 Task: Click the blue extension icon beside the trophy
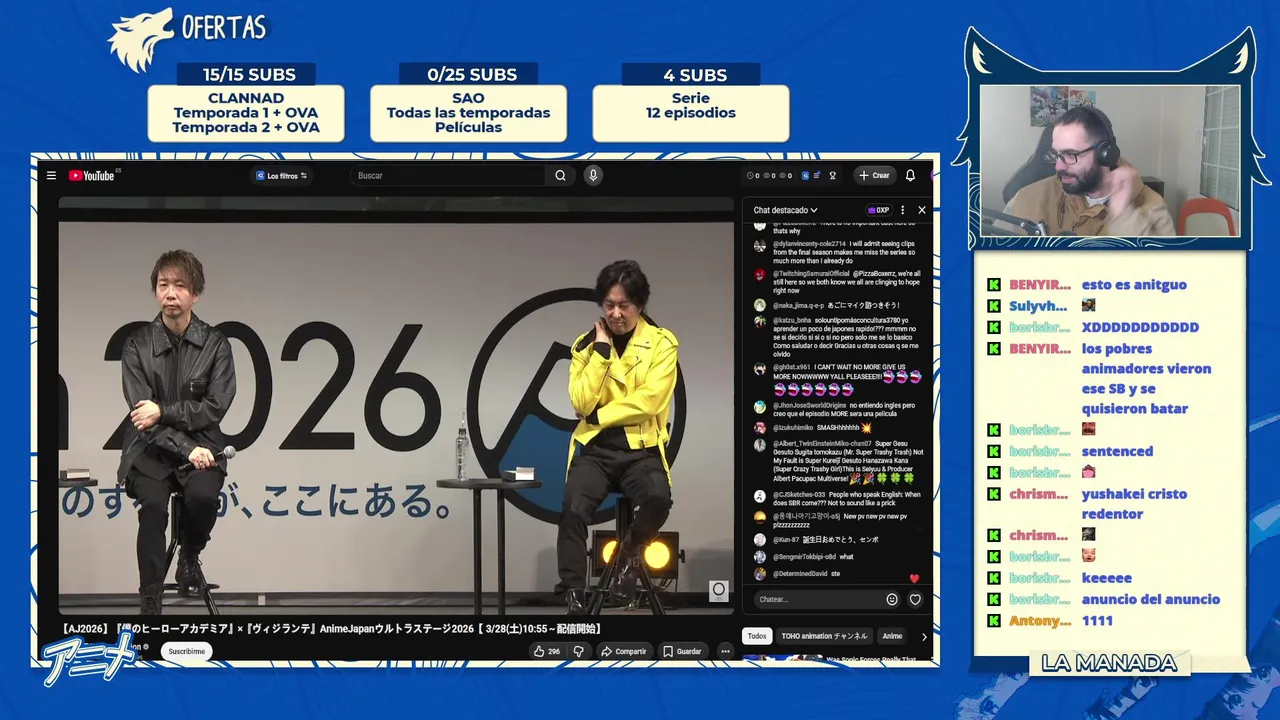pos(806,175)
